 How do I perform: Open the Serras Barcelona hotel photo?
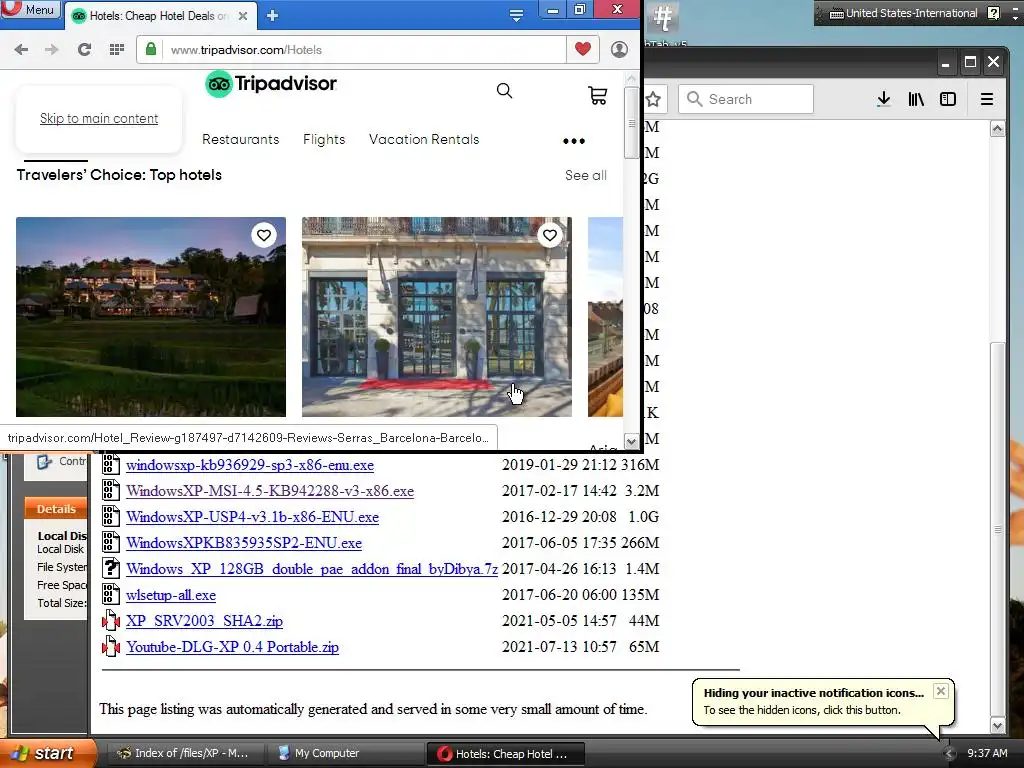tap(437, 317)
